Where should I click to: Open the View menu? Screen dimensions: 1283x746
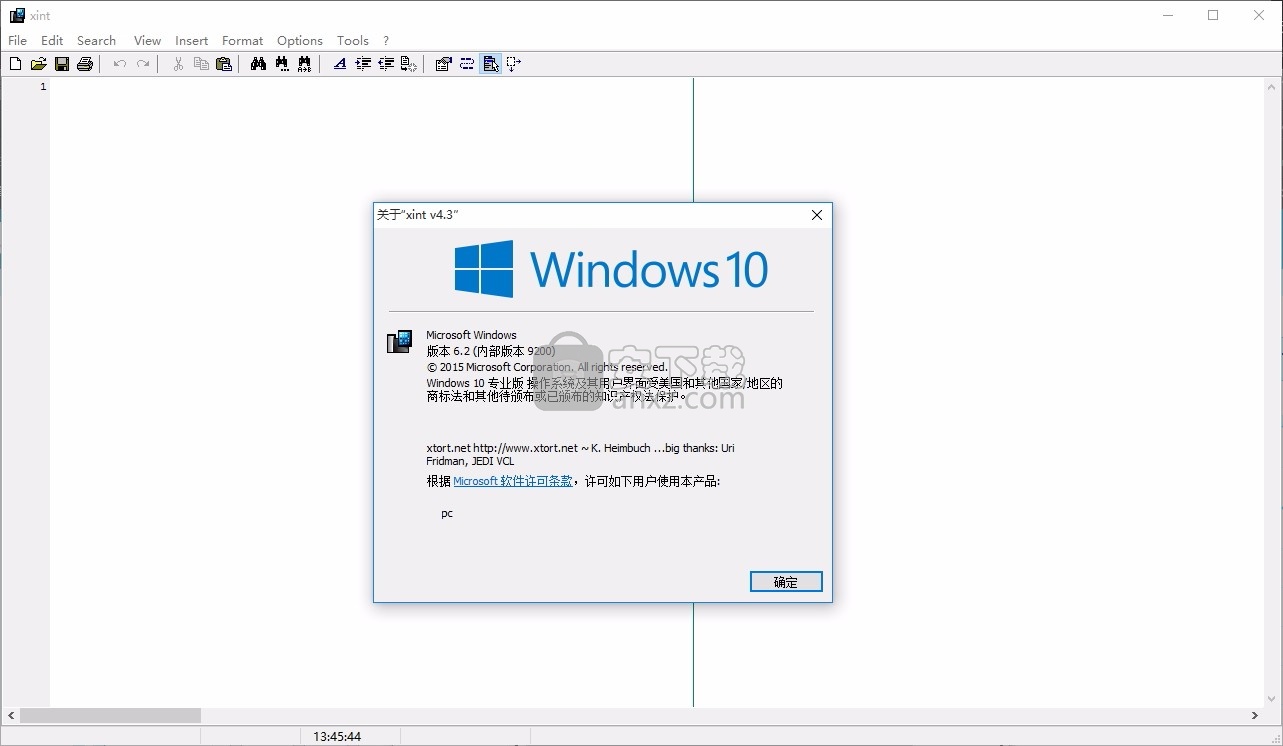pos(147,41)
